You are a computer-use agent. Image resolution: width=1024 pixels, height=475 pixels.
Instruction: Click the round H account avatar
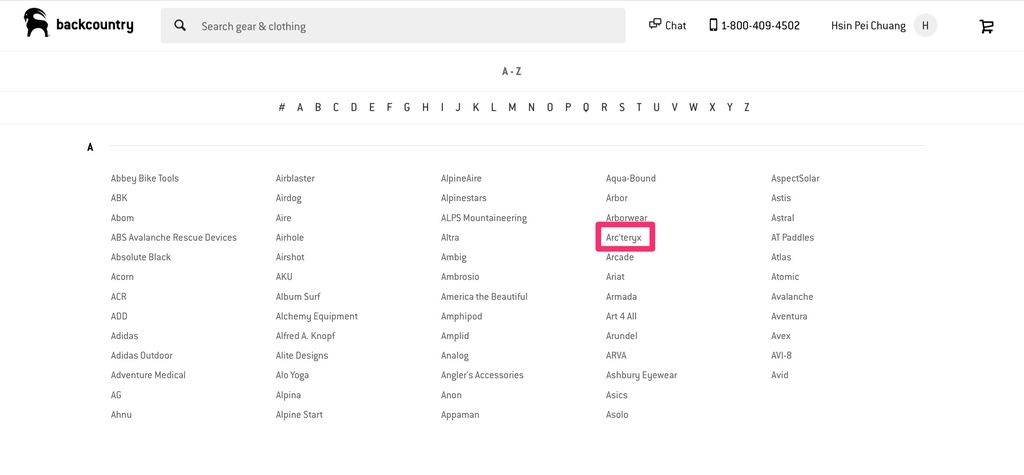925,26
